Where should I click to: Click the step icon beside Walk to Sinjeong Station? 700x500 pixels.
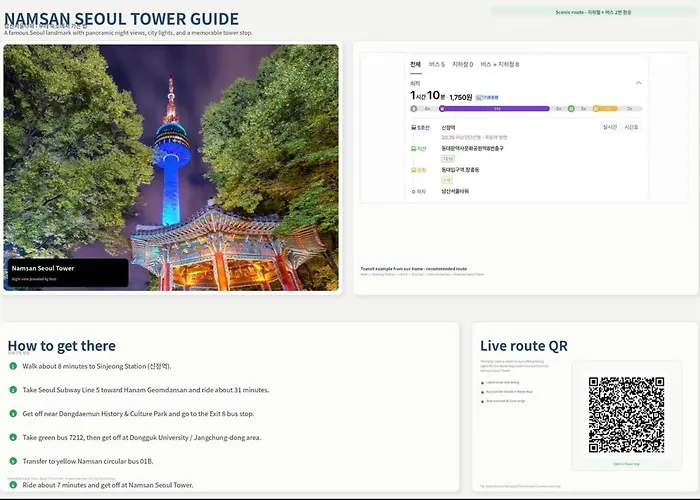pos(13,366)
